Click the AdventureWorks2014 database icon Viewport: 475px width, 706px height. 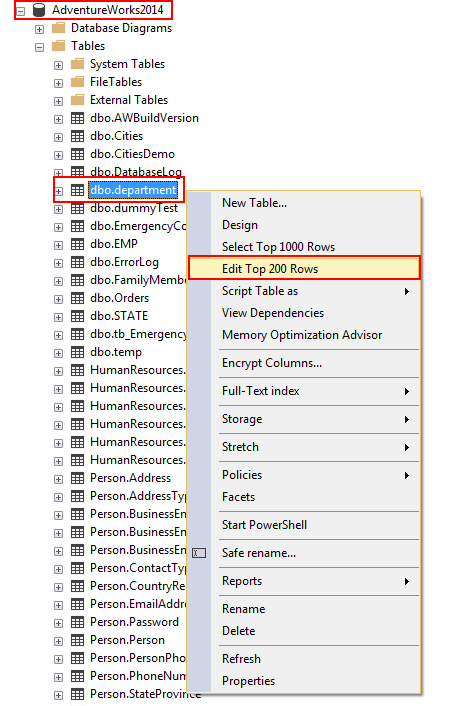click(x=39, y=10)
